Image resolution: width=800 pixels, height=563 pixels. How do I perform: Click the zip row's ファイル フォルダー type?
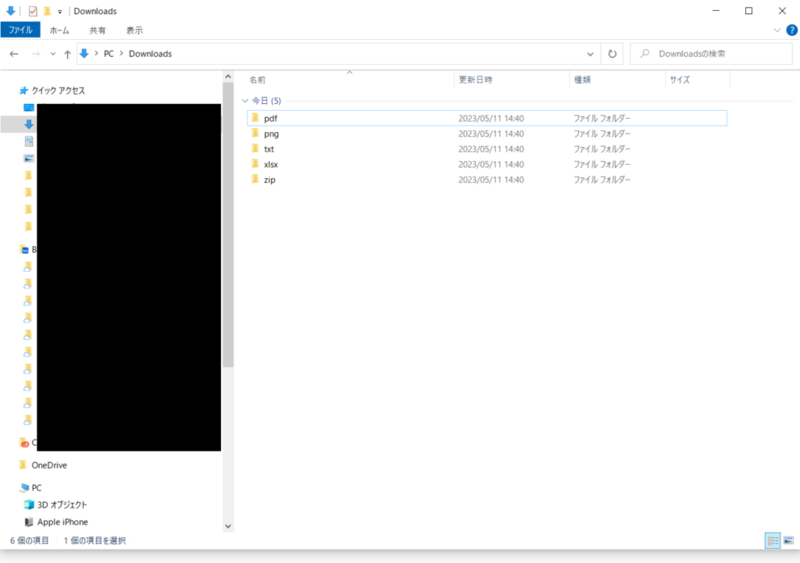[x=602, y=180]
